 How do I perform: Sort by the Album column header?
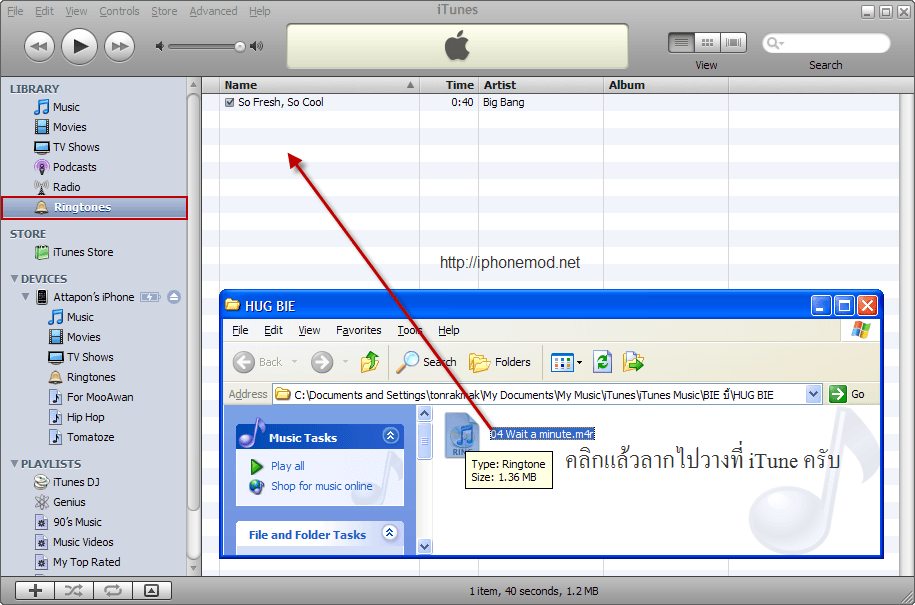666,85
